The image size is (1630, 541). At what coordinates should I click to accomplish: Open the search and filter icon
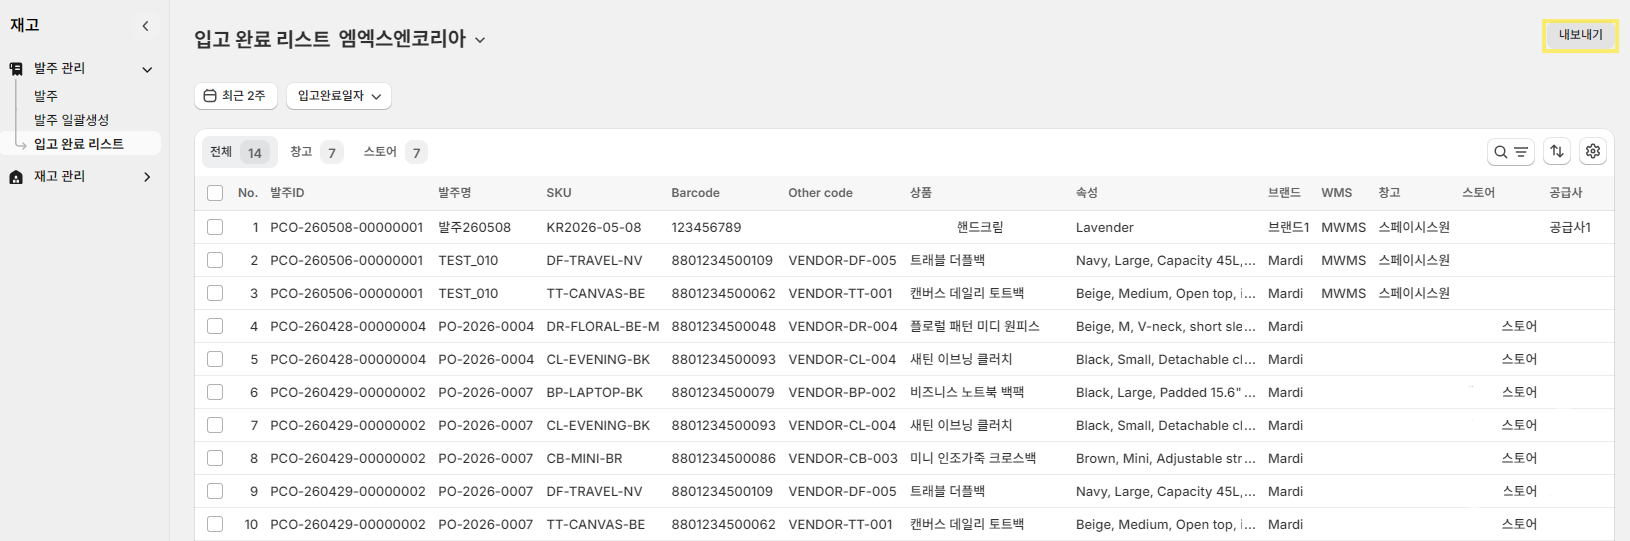click(1510, 152)
